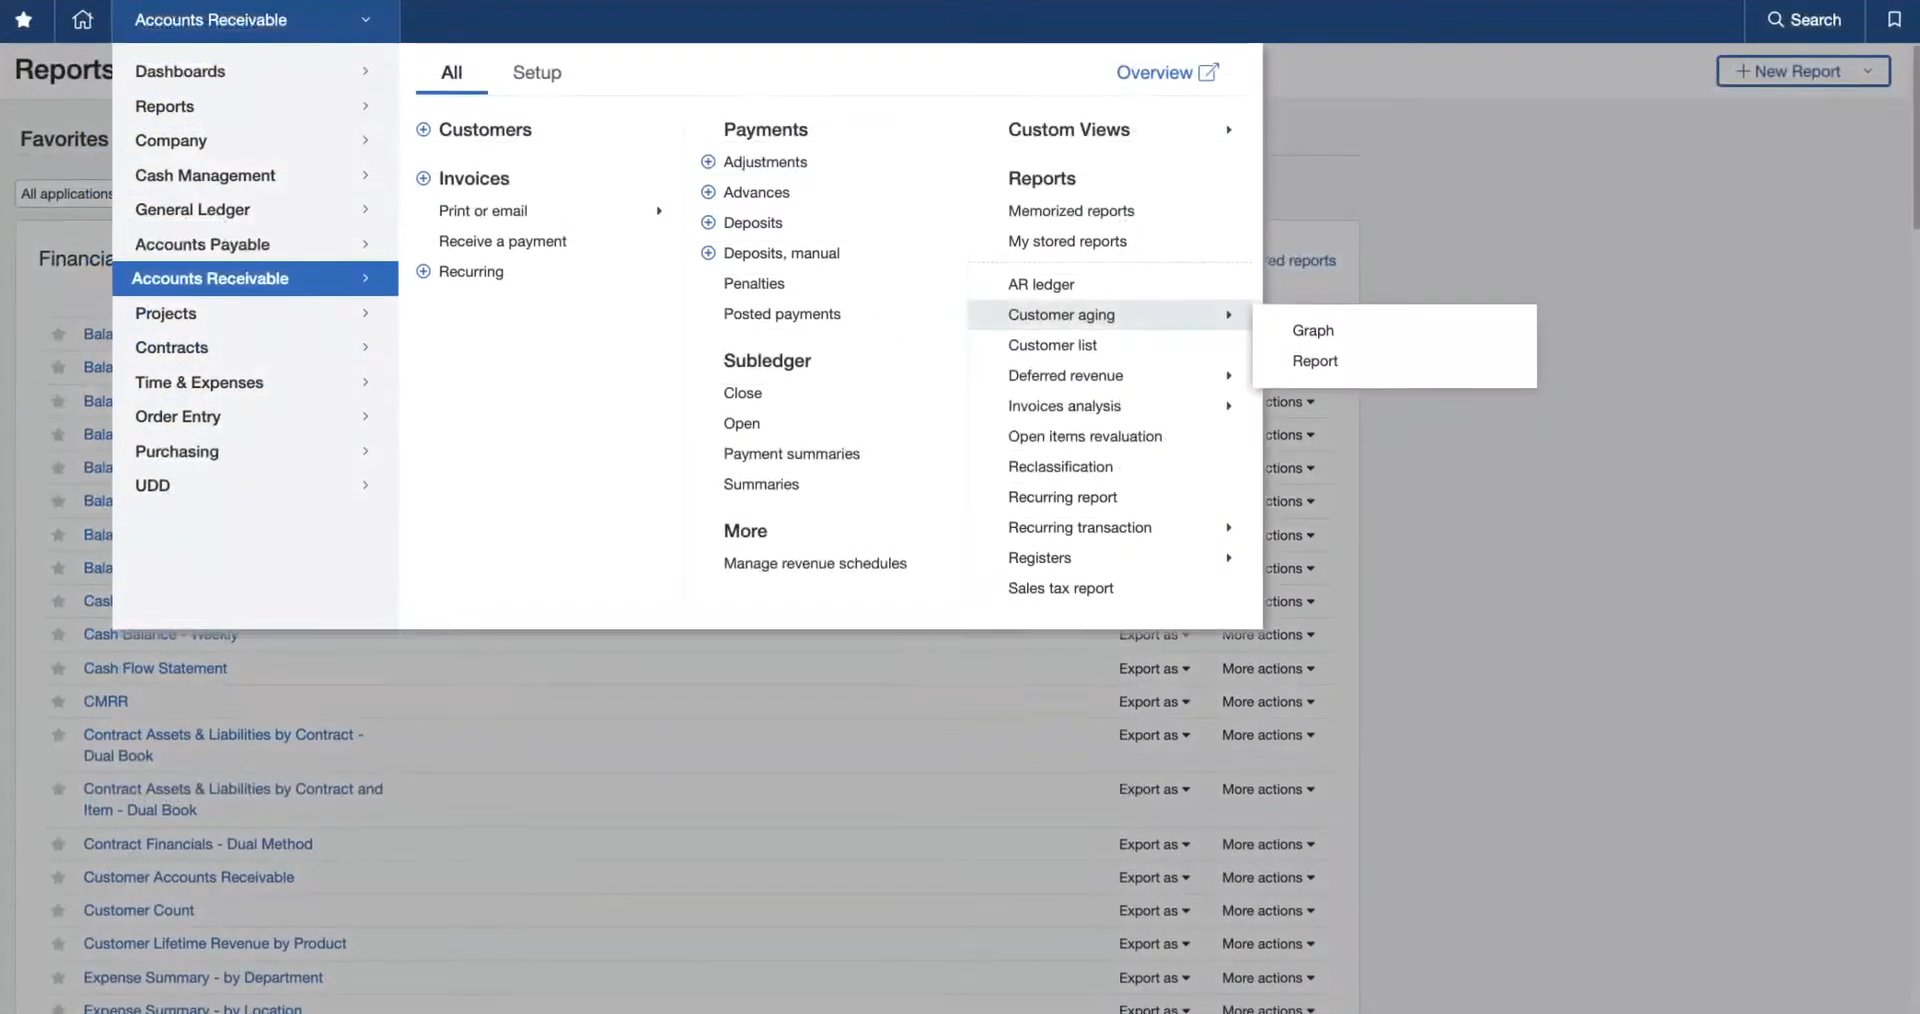This screenshot has width=1920, height=1014.
Task: Open Overview via the external link icon
Action: tap(1208, 72)
